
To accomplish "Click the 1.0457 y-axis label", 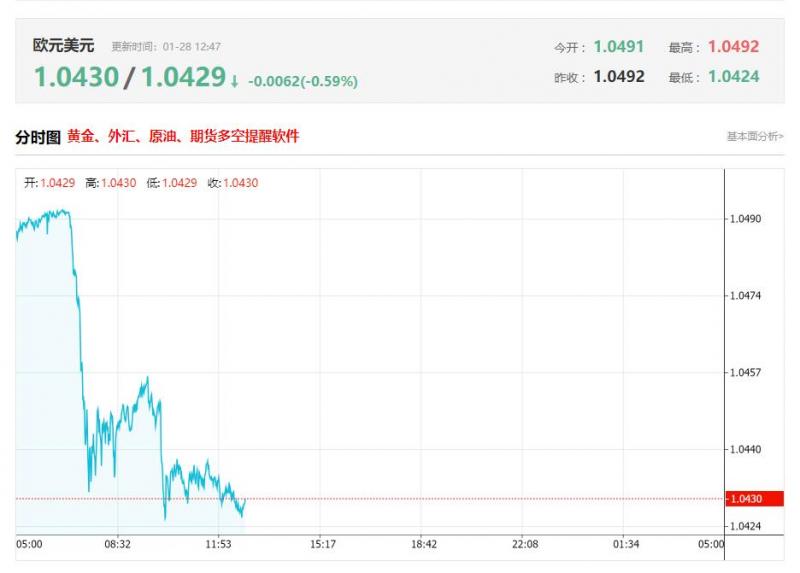I will (745, 372).
